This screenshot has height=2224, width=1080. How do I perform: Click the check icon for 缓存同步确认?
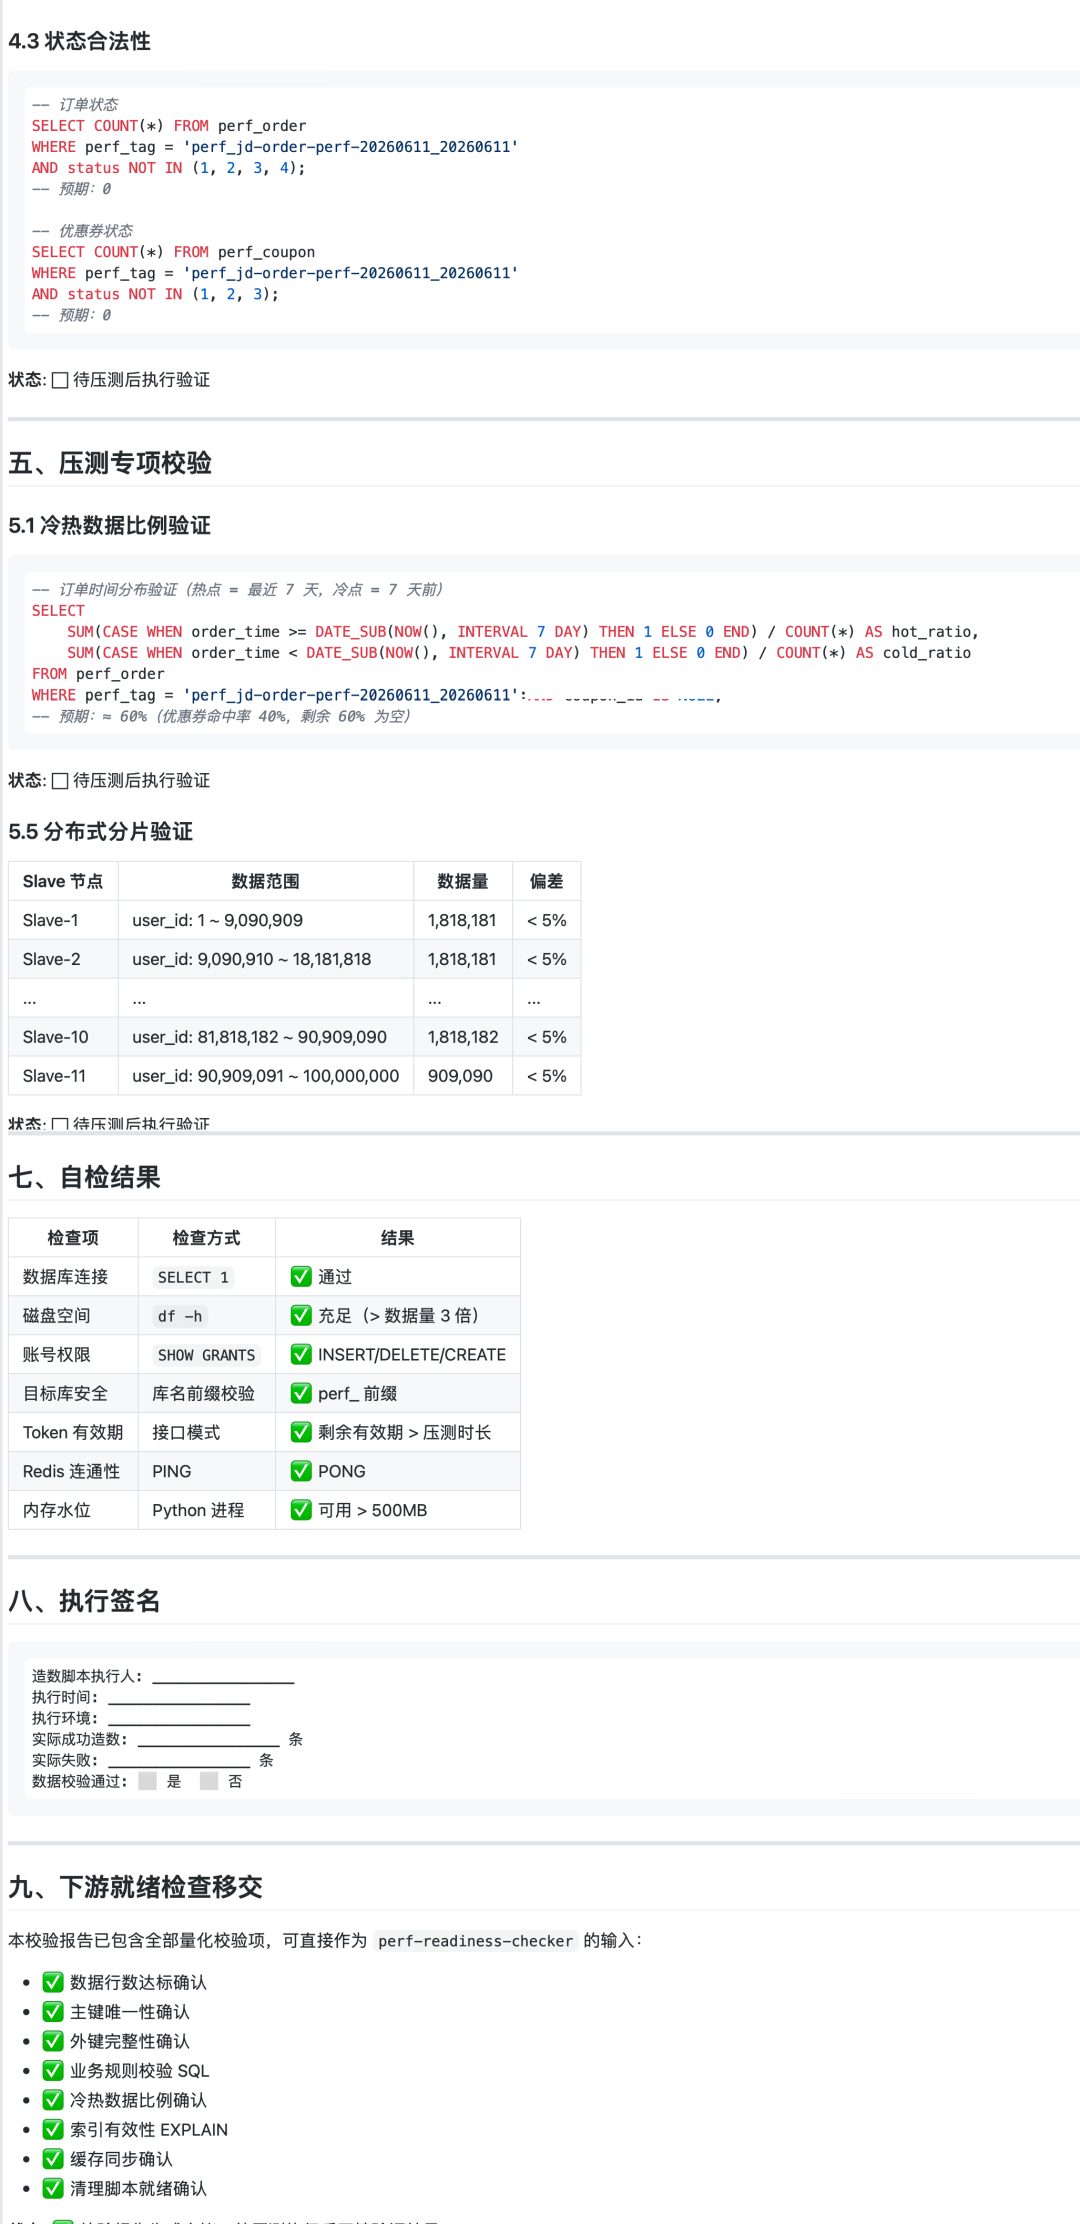coord(53,2159)
